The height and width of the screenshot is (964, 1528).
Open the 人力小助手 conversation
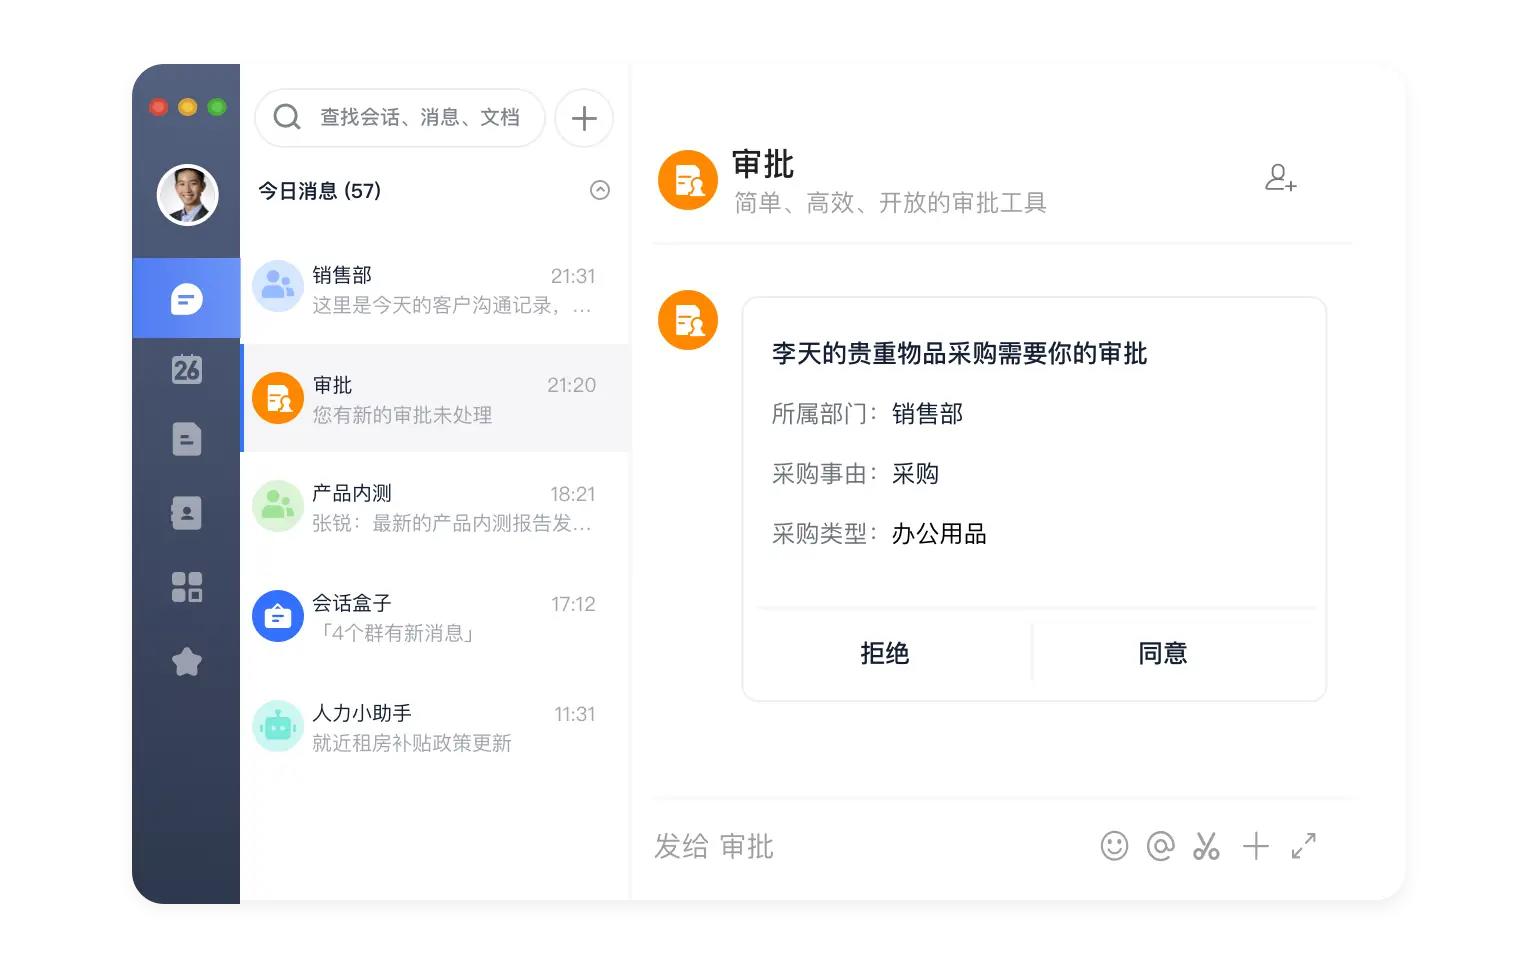(435, 727)
